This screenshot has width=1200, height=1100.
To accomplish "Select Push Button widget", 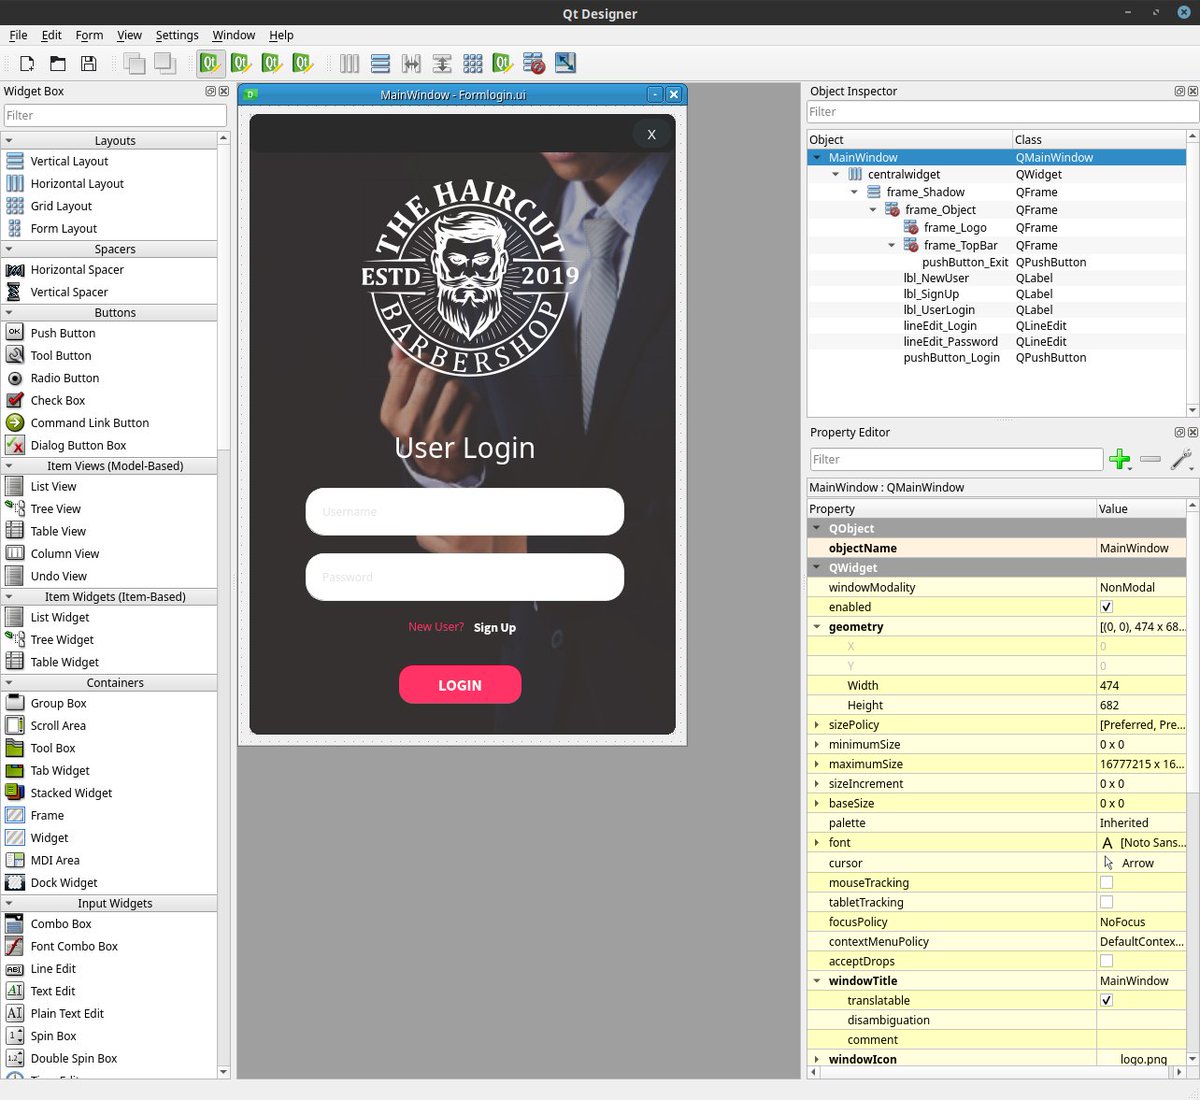I will 63,333.
